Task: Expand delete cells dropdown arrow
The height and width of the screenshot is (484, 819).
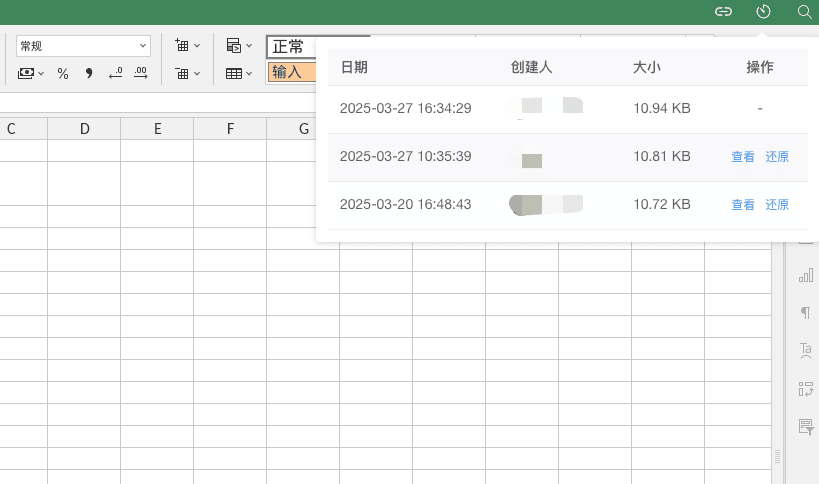Action: pos(197,74)
